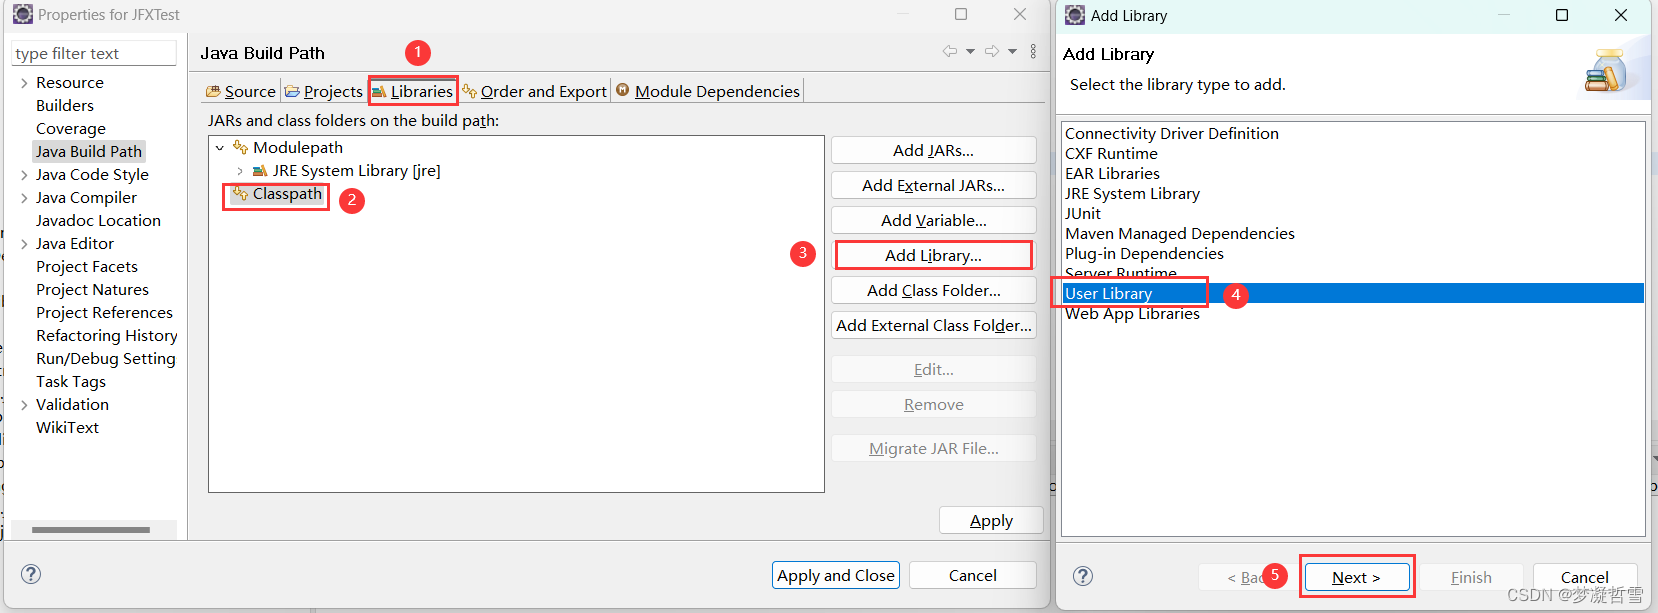Select Project Natures in properties tree
The width and height of the screenshot is (1658, 613).
[x=92, y=289]
